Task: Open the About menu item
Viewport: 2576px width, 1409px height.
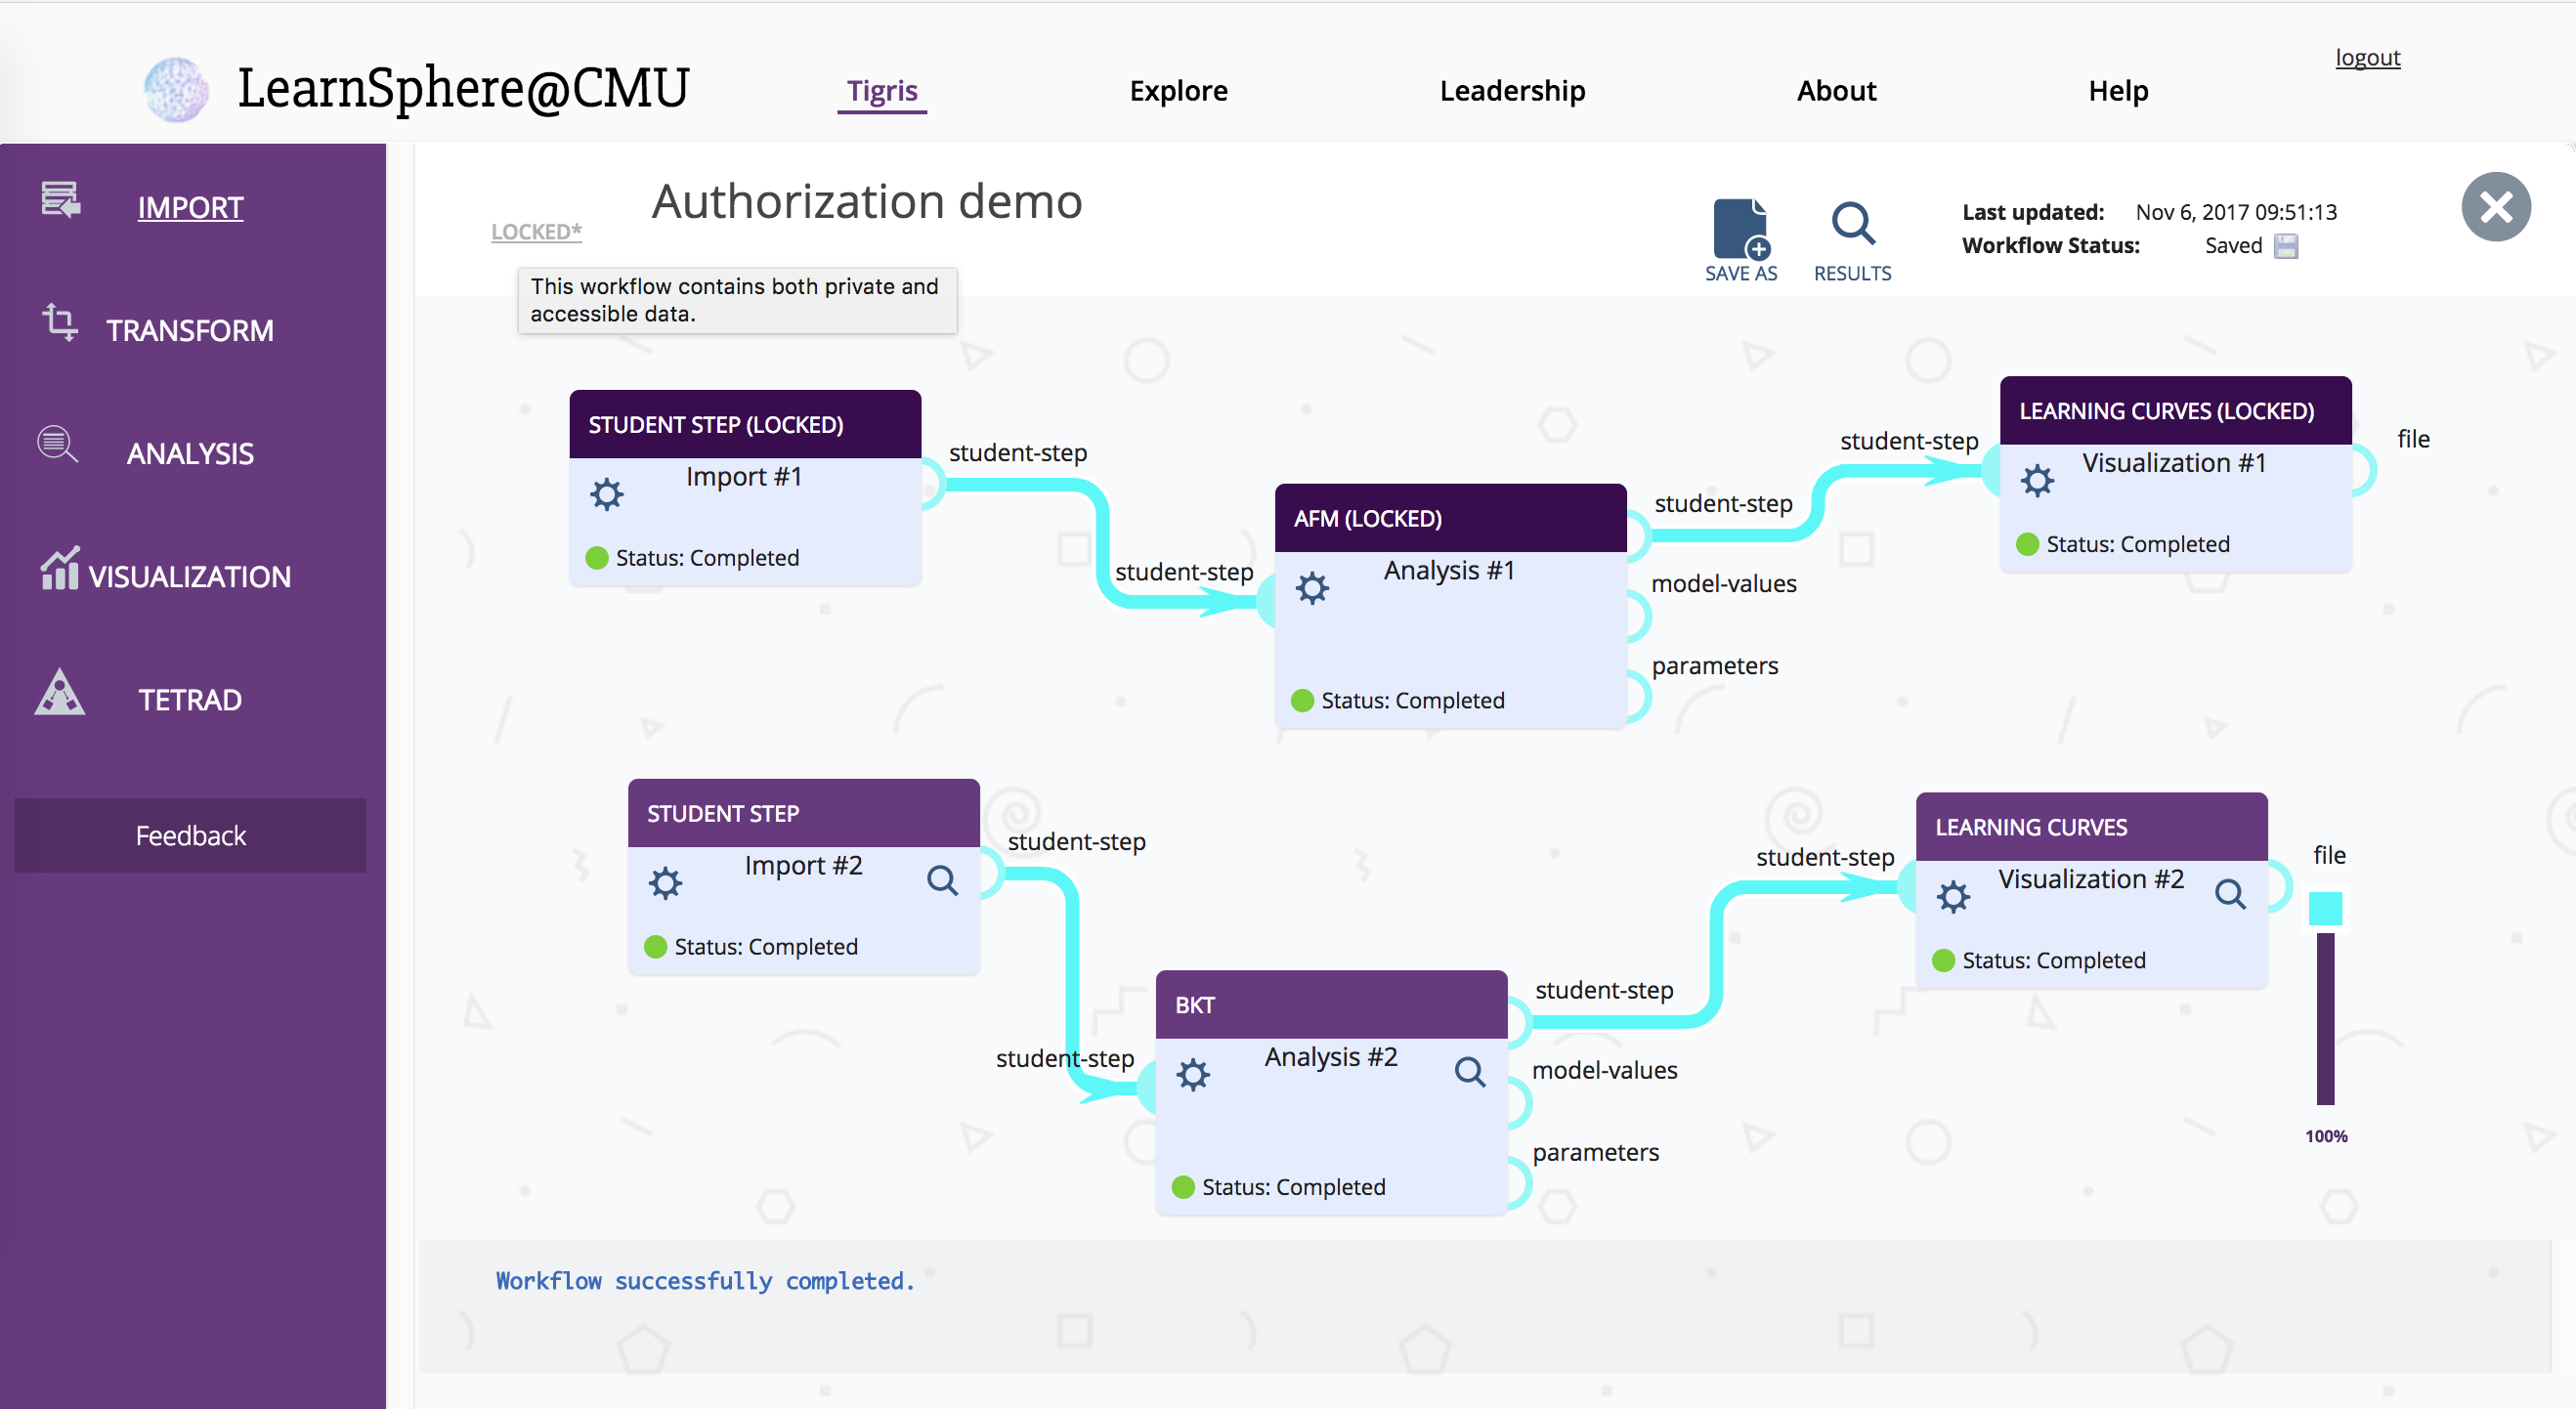Action: click(x=1836, y=91)
